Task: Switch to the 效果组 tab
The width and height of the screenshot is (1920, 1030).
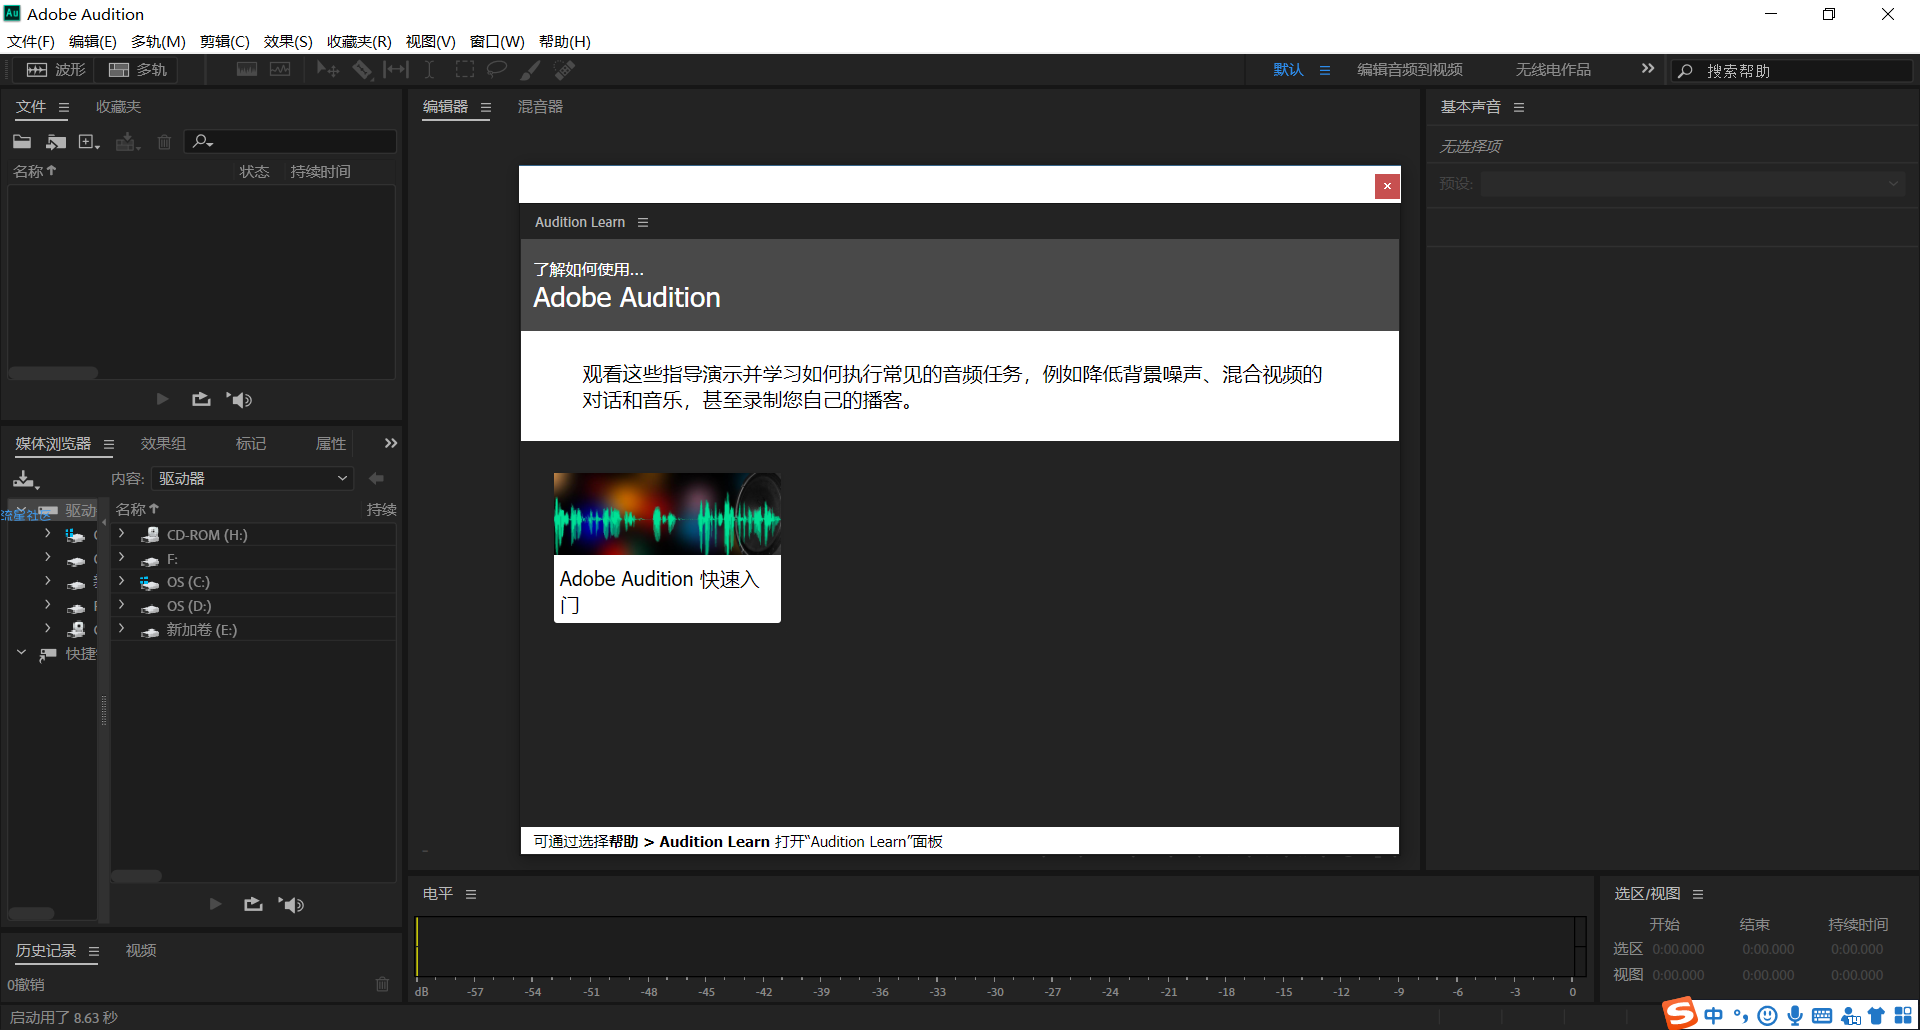Action: point(163,444)
